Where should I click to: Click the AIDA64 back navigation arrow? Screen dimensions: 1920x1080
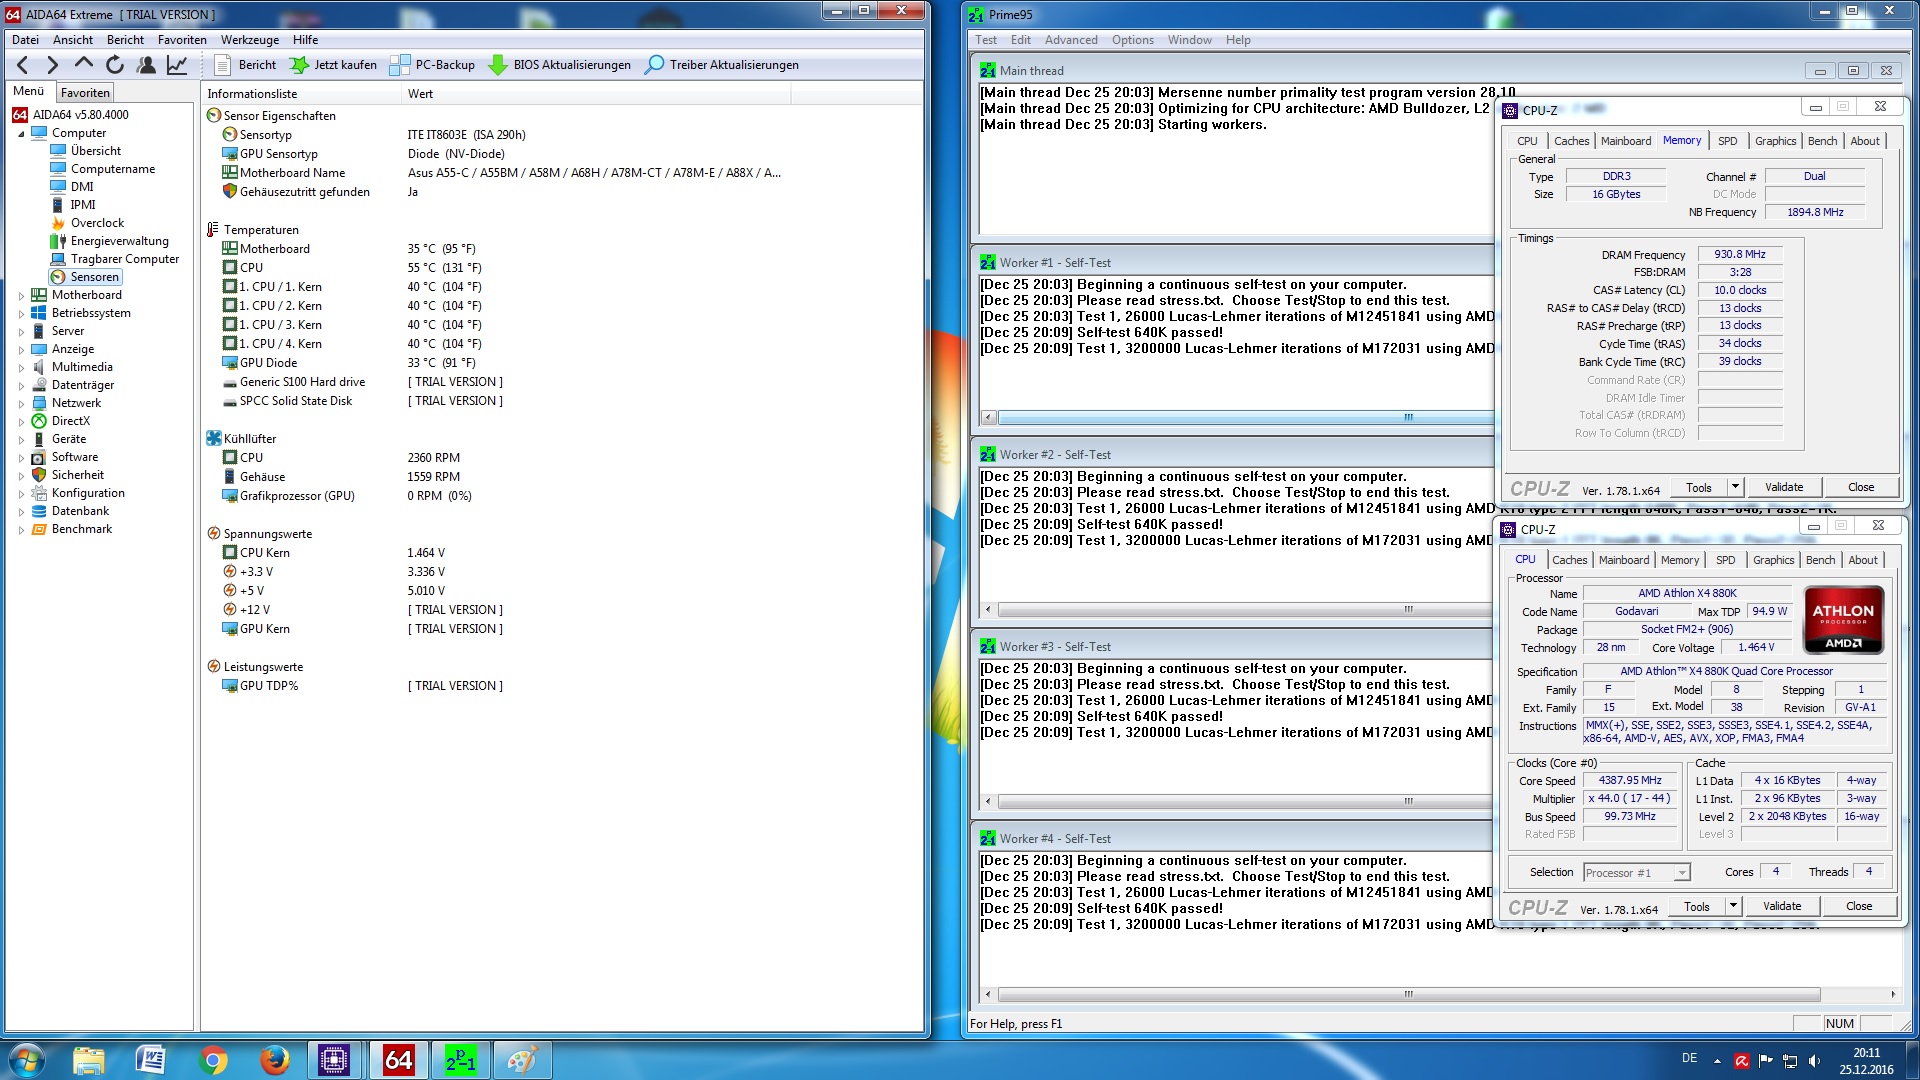coord(22,65)
